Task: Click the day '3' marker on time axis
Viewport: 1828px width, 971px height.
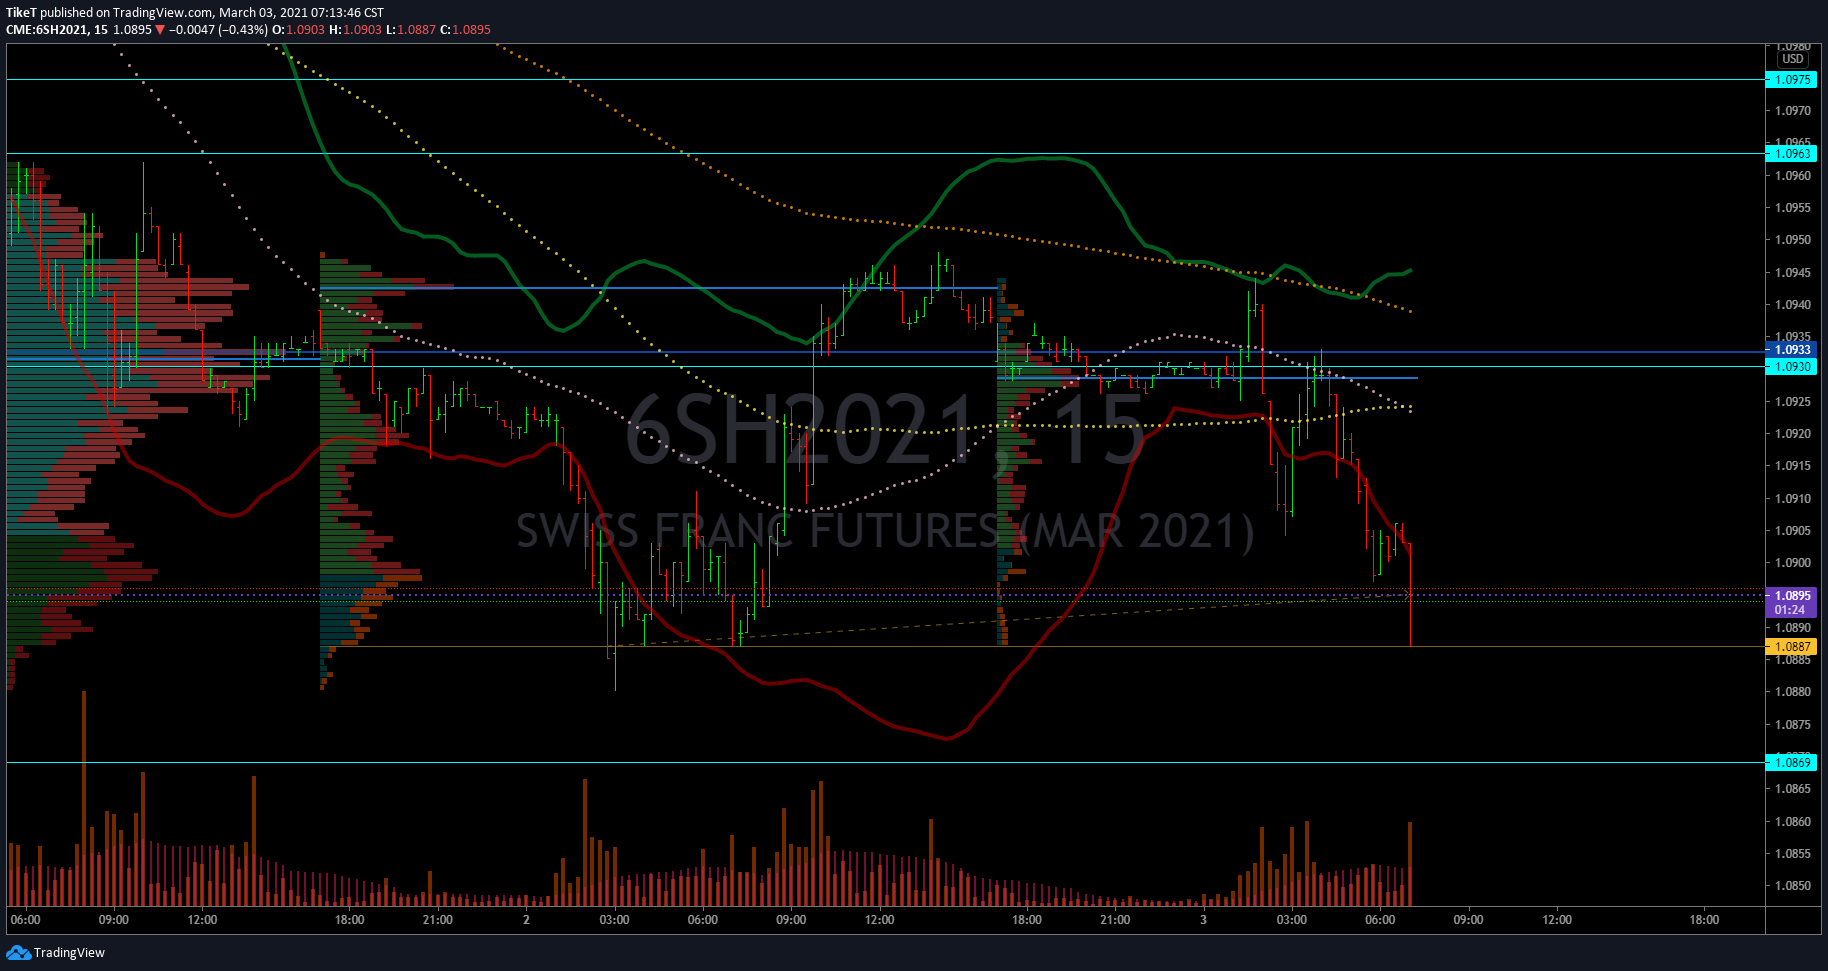Action: [1203, 920]
